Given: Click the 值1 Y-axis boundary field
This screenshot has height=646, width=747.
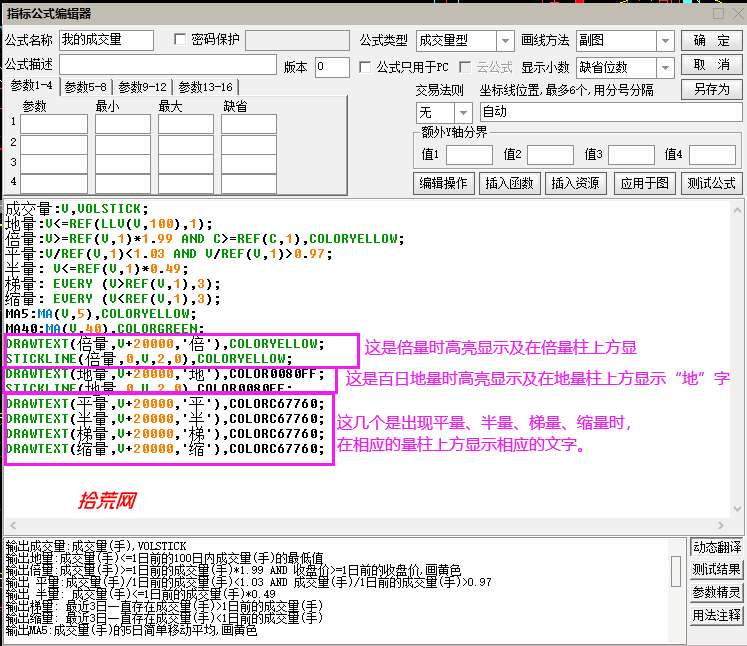Looking at the screenshot, I should pyautogui.click(x=469, y=155).
